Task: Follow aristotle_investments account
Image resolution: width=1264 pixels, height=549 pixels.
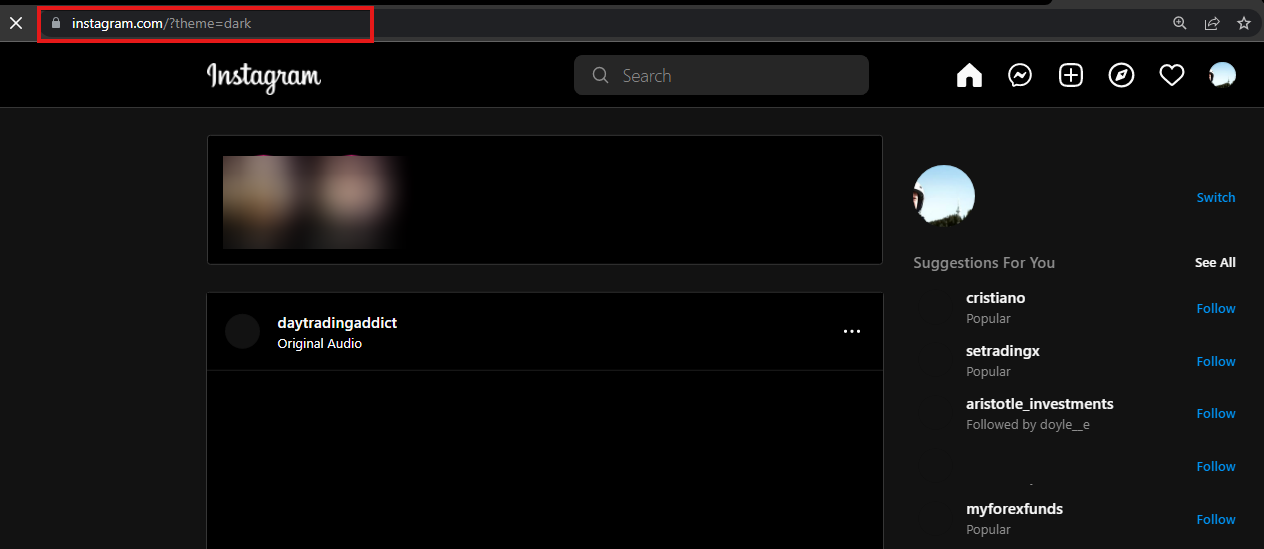Action: click(1216, 413)
